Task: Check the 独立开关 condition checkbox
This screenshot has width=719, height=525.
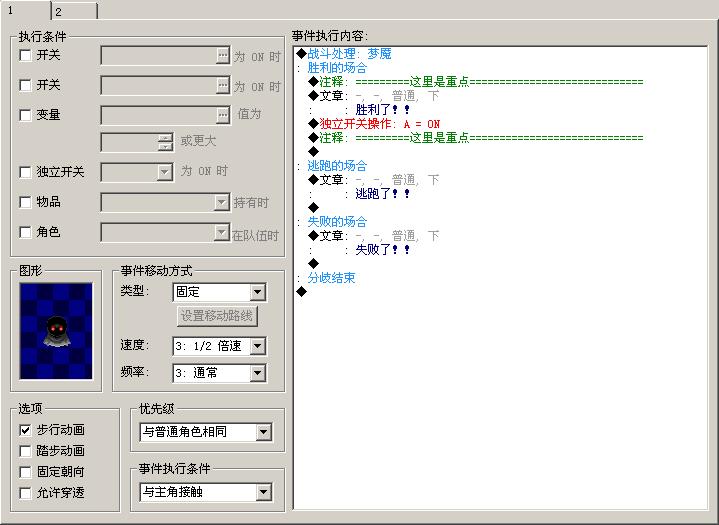Action: [x=25, y=172]
